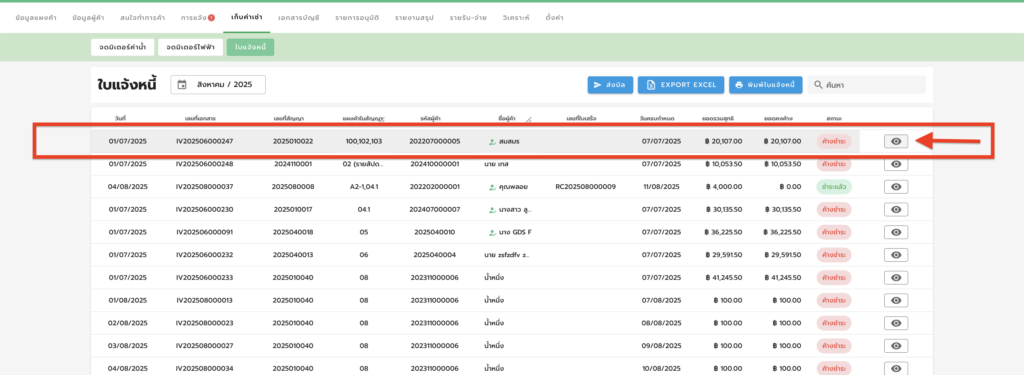
Task: Focus the ค้นหา search field
Action: (x=867, y=85)
